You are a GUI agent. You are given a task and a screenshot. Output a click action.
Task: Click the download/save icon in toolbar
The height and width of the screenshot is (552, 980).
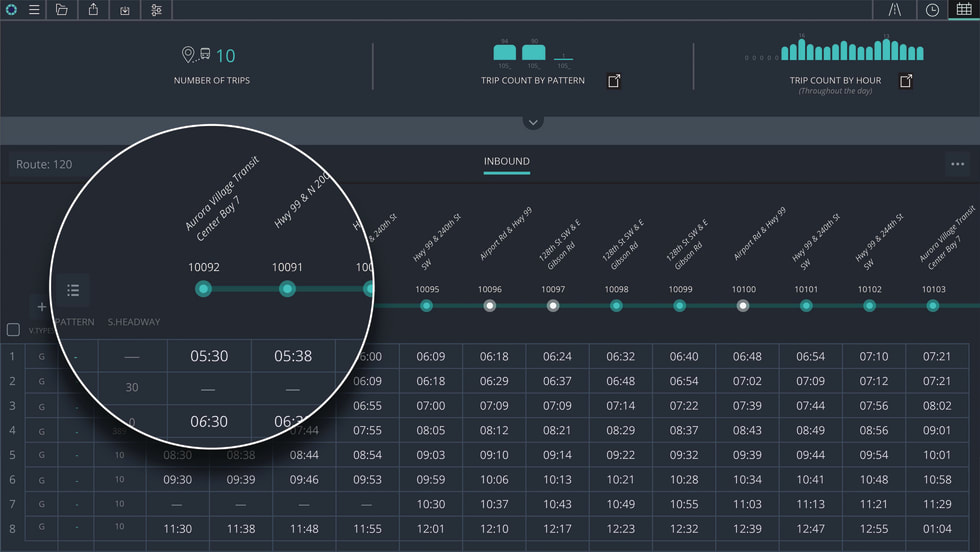click(125, 10)
